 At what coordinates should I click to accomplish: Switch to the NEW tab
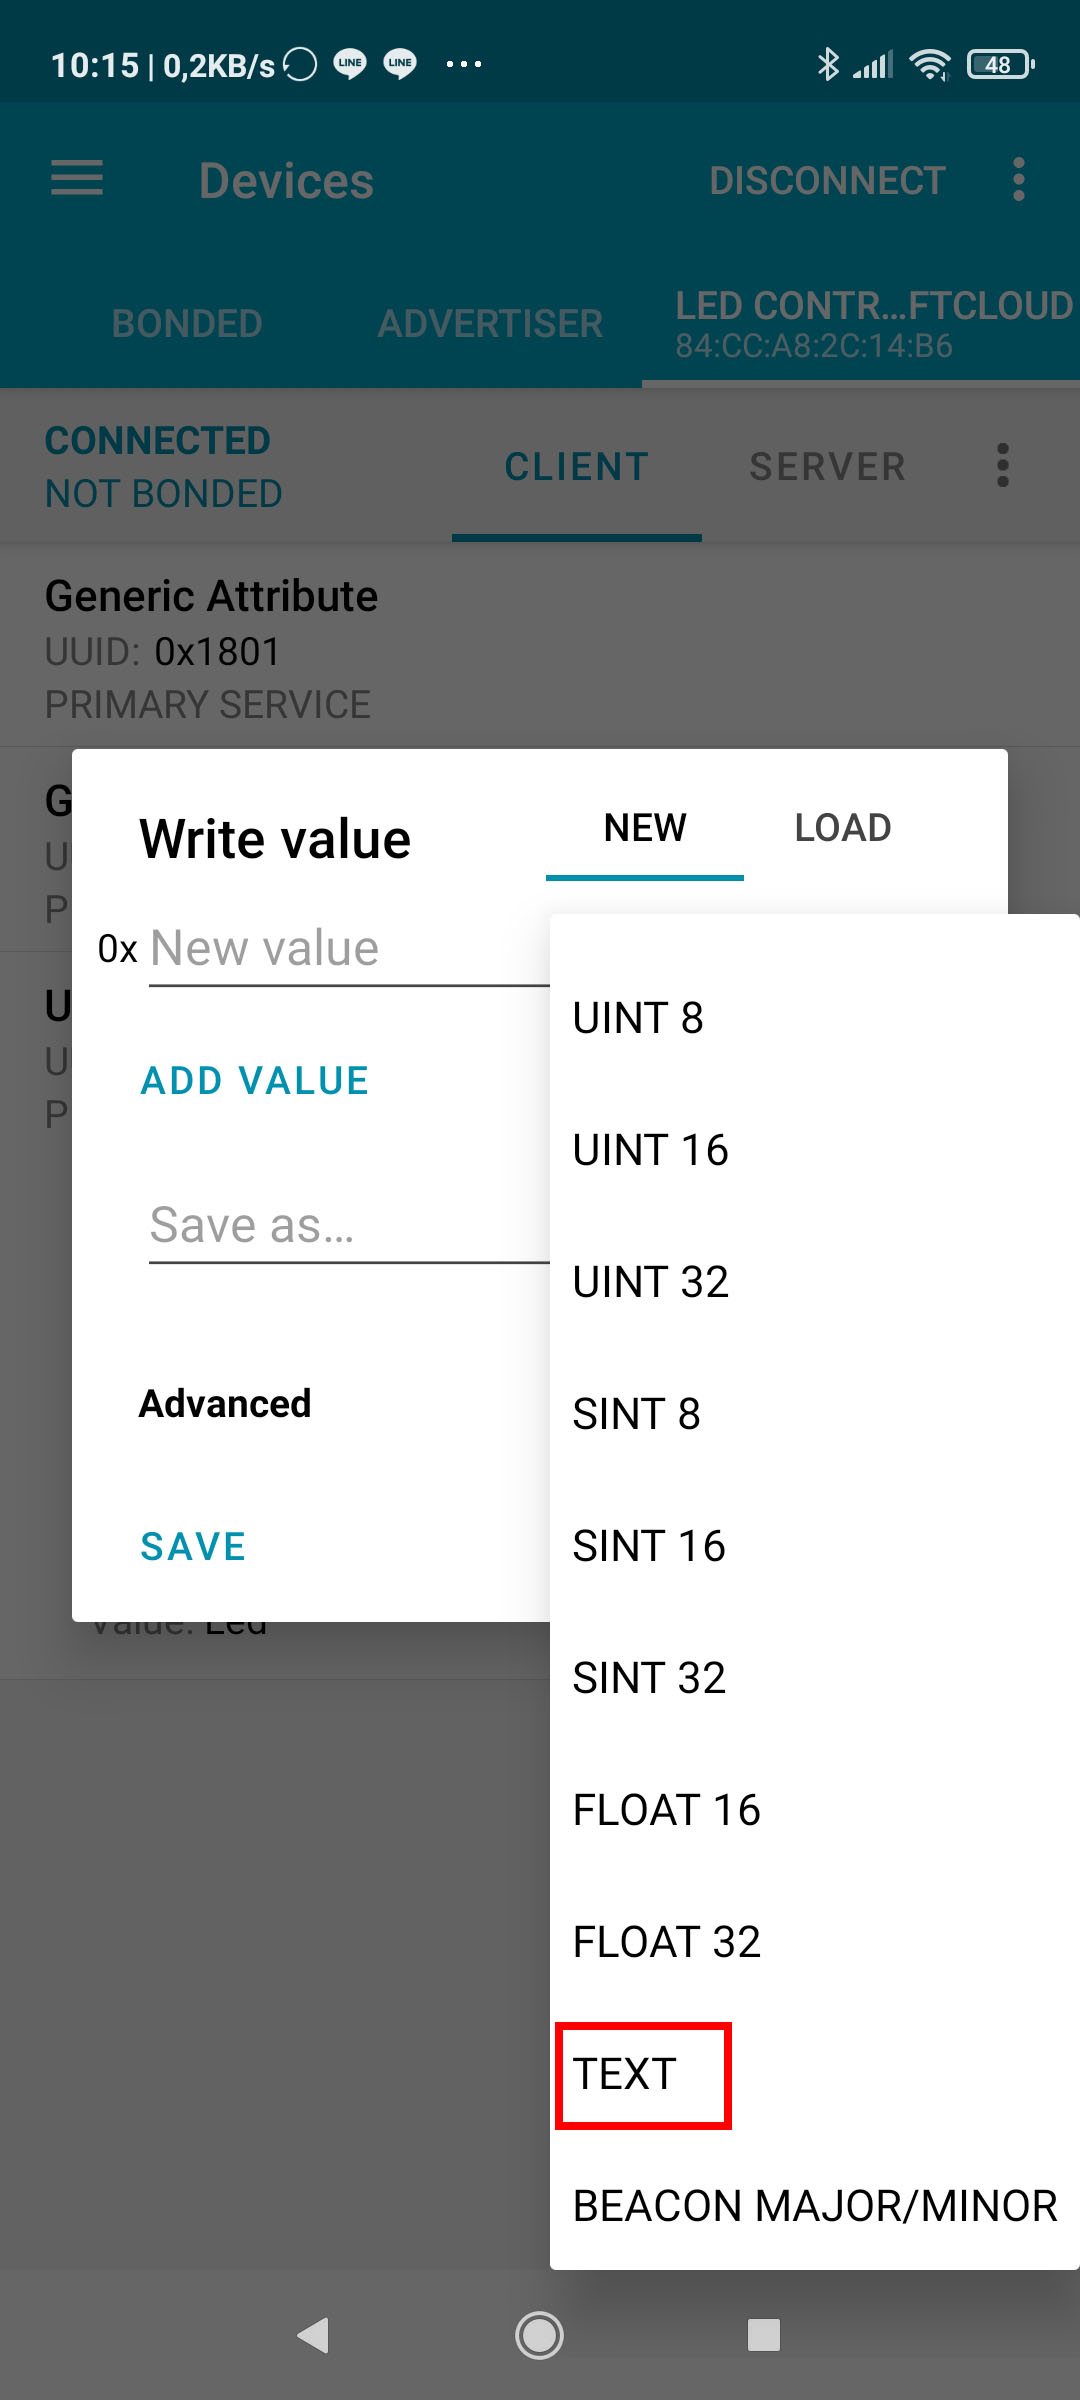click(x=645, y=828)
